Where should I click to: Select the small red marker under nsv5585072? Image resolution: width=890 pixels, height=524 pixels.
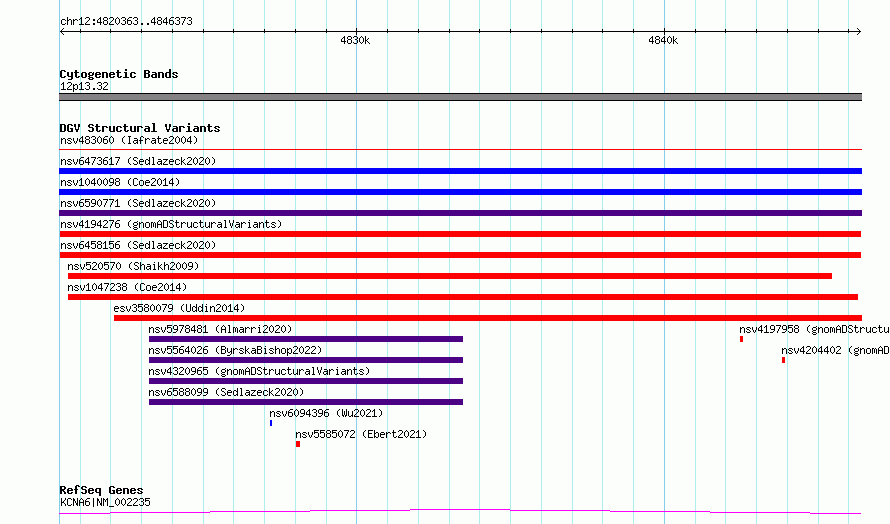tap(298, 444)
